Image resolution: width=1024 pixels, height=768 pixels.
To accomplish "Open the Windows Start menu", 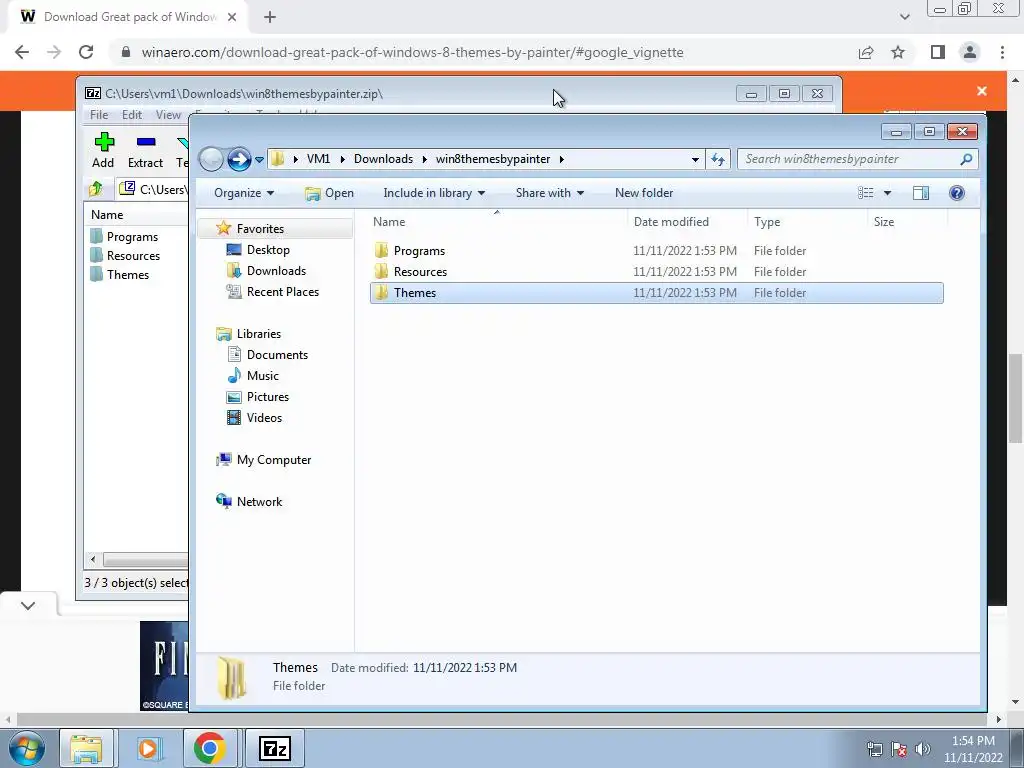I will [x=27, y=748].
